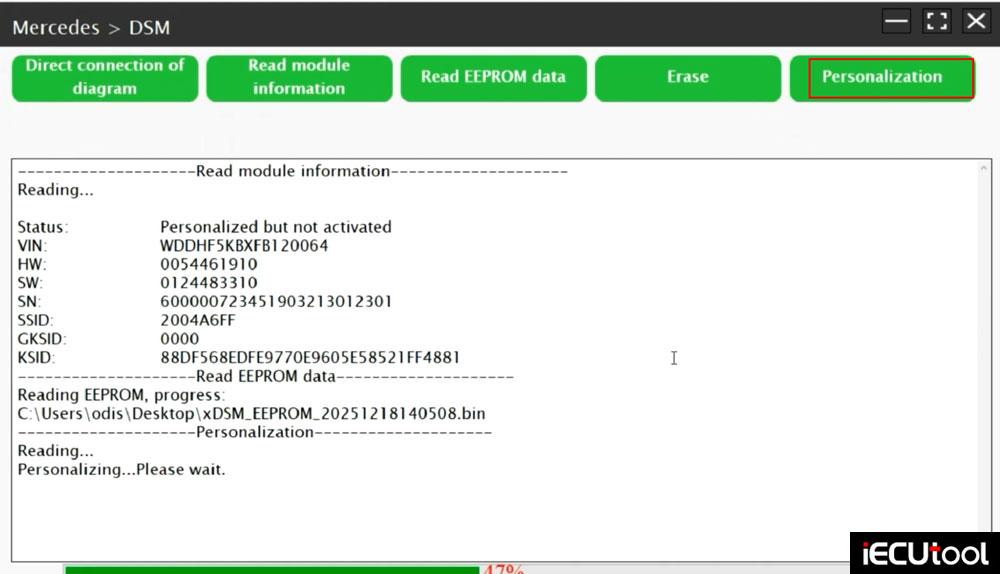This screenshot has width=1000, height=574.
Task: Toggle fullscreen with the bracket icon
Action: 937,22
